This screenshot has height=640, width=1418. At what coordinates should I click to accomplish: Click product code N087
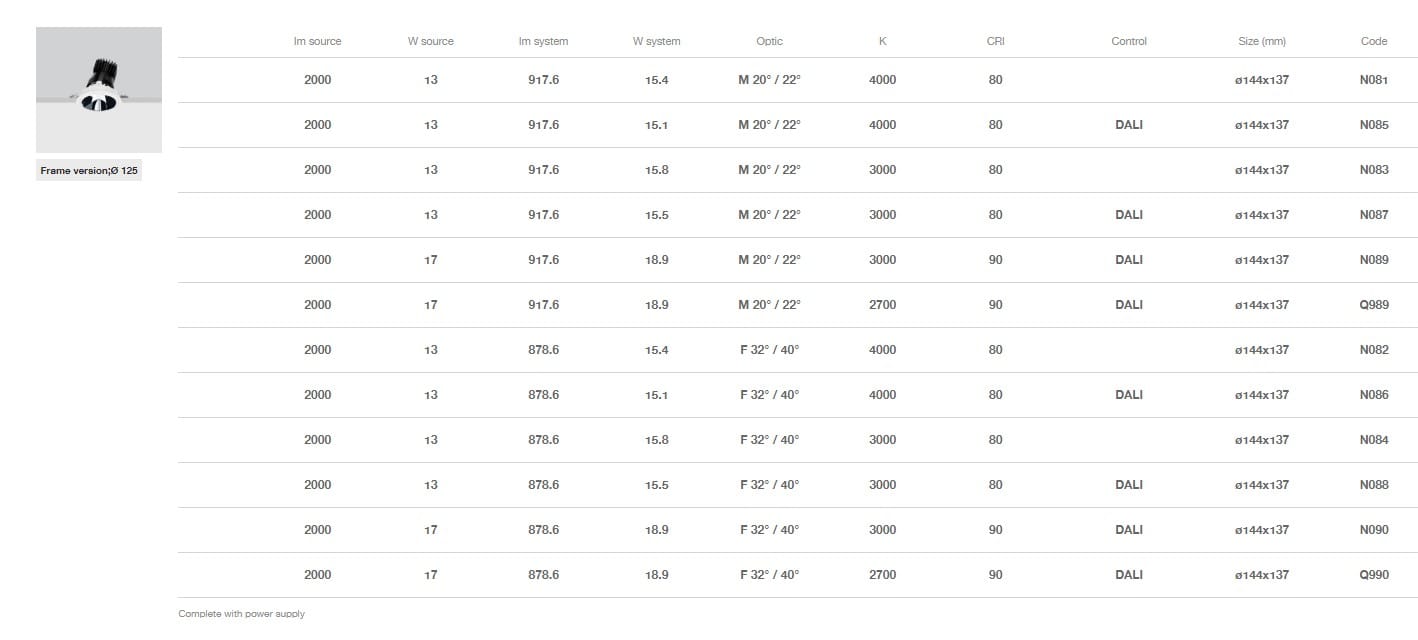[x=1373, y=215]
